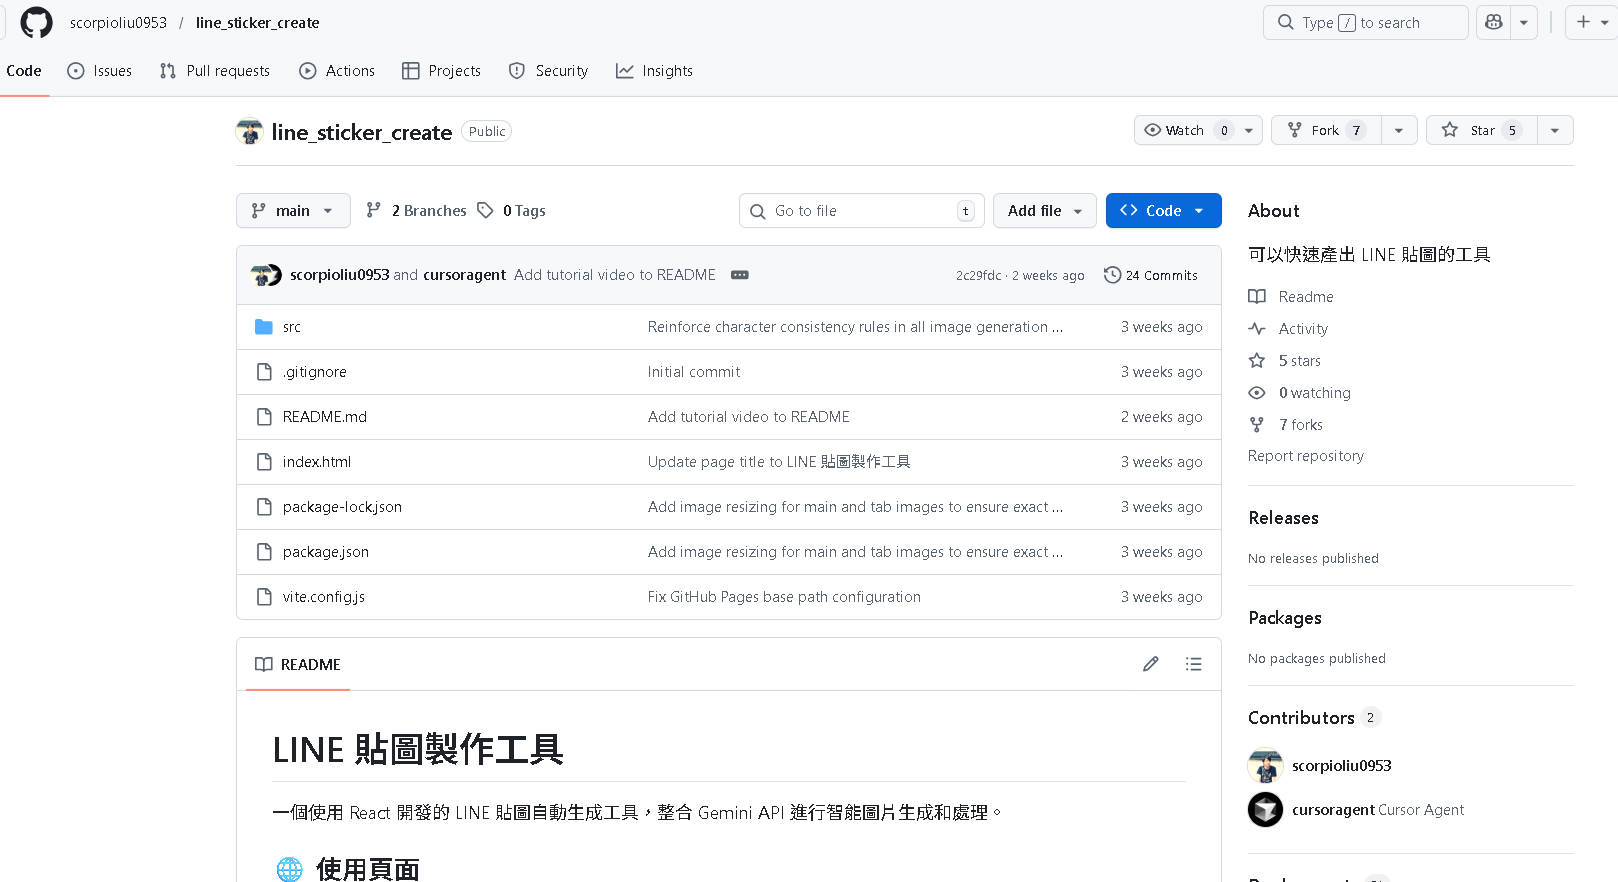Click the Go to file search box
The height and width of the screenshot is (882, 1618).
pyautogui.click(x=862, y=210)
